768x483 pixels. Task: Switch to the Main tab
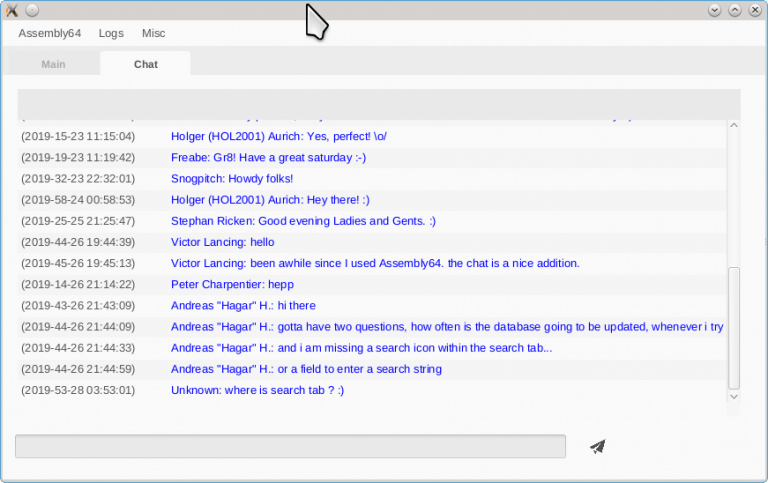(53, 64)
